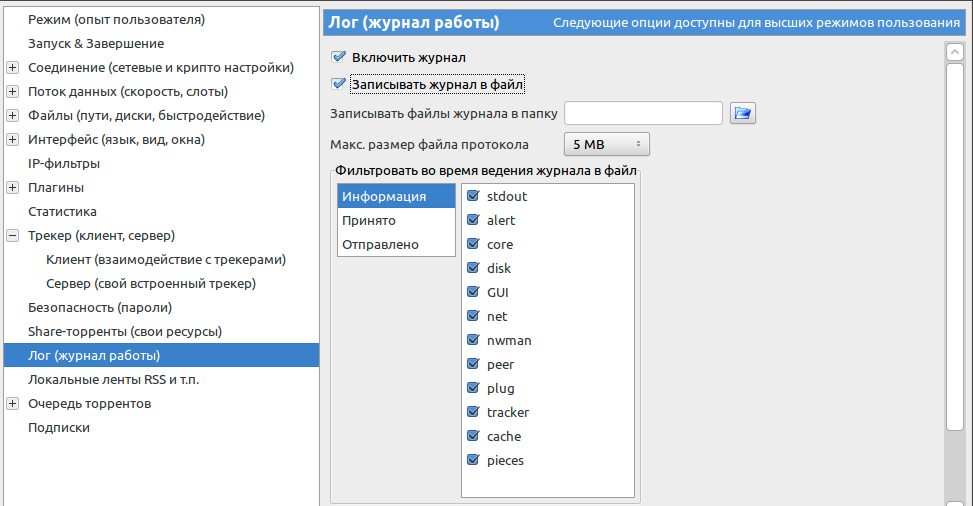The width and height of the screenshot is (973, 506).
Task: Toggle the cache log filter
Action: coord(473,436)
